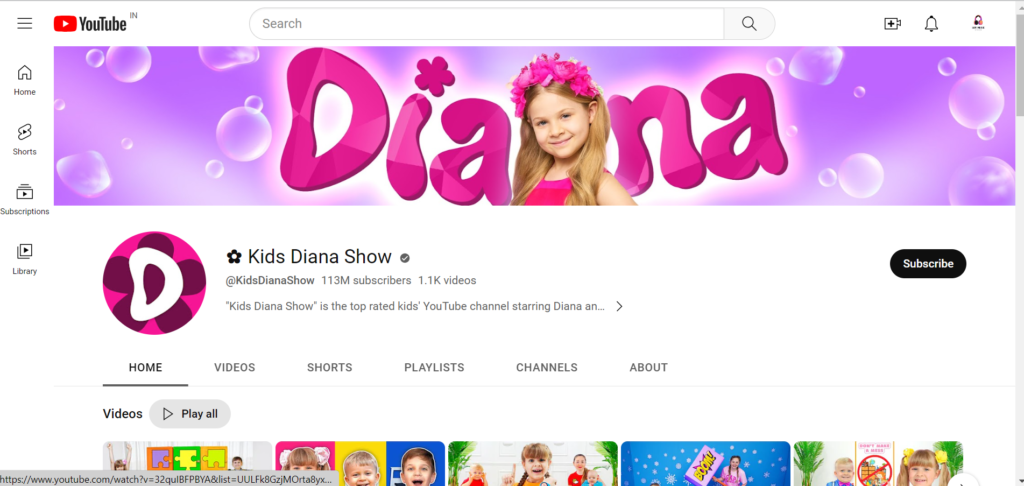
Task: Switch to the SHORTS tab
Action: pos(330,368)
